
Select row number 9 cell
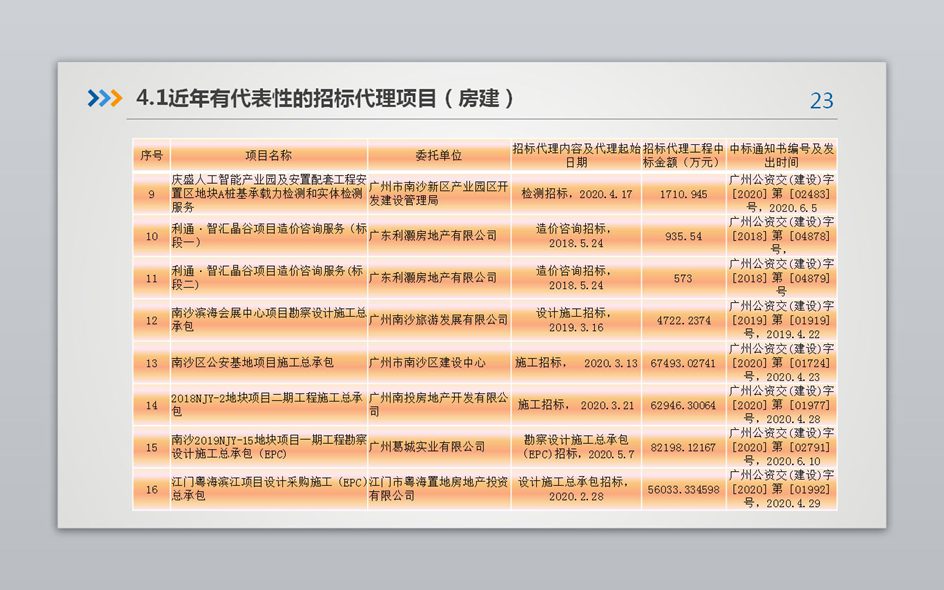point(151,194)
